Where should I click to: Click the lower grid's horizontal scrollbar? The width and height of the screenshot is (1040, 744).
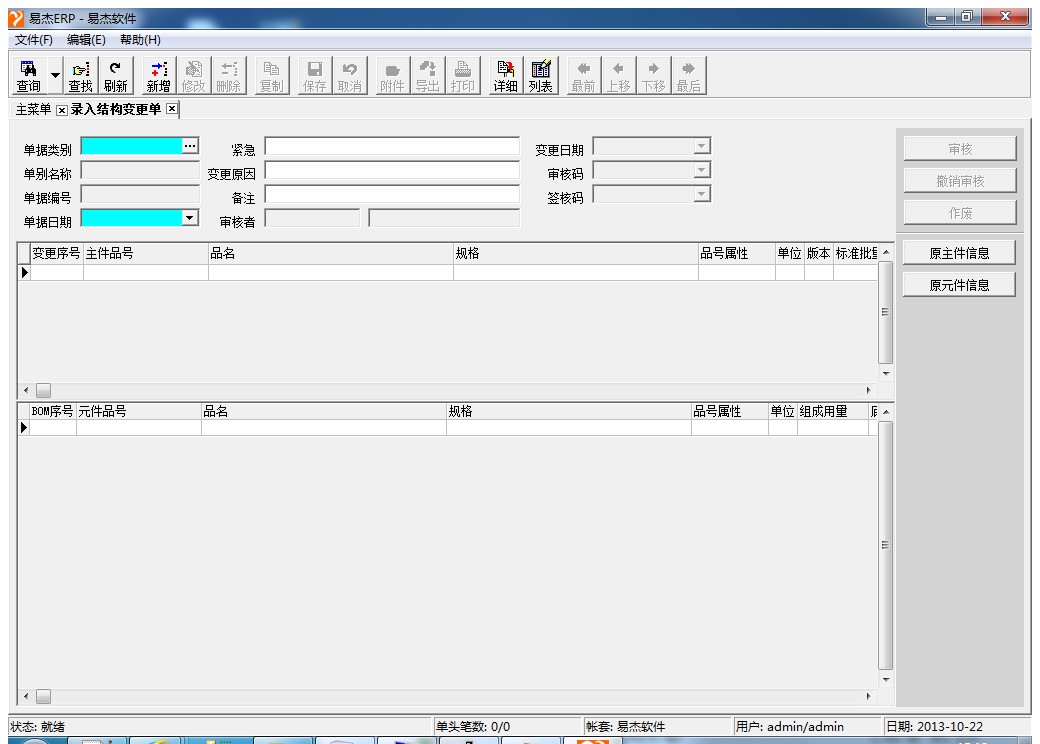450,696
